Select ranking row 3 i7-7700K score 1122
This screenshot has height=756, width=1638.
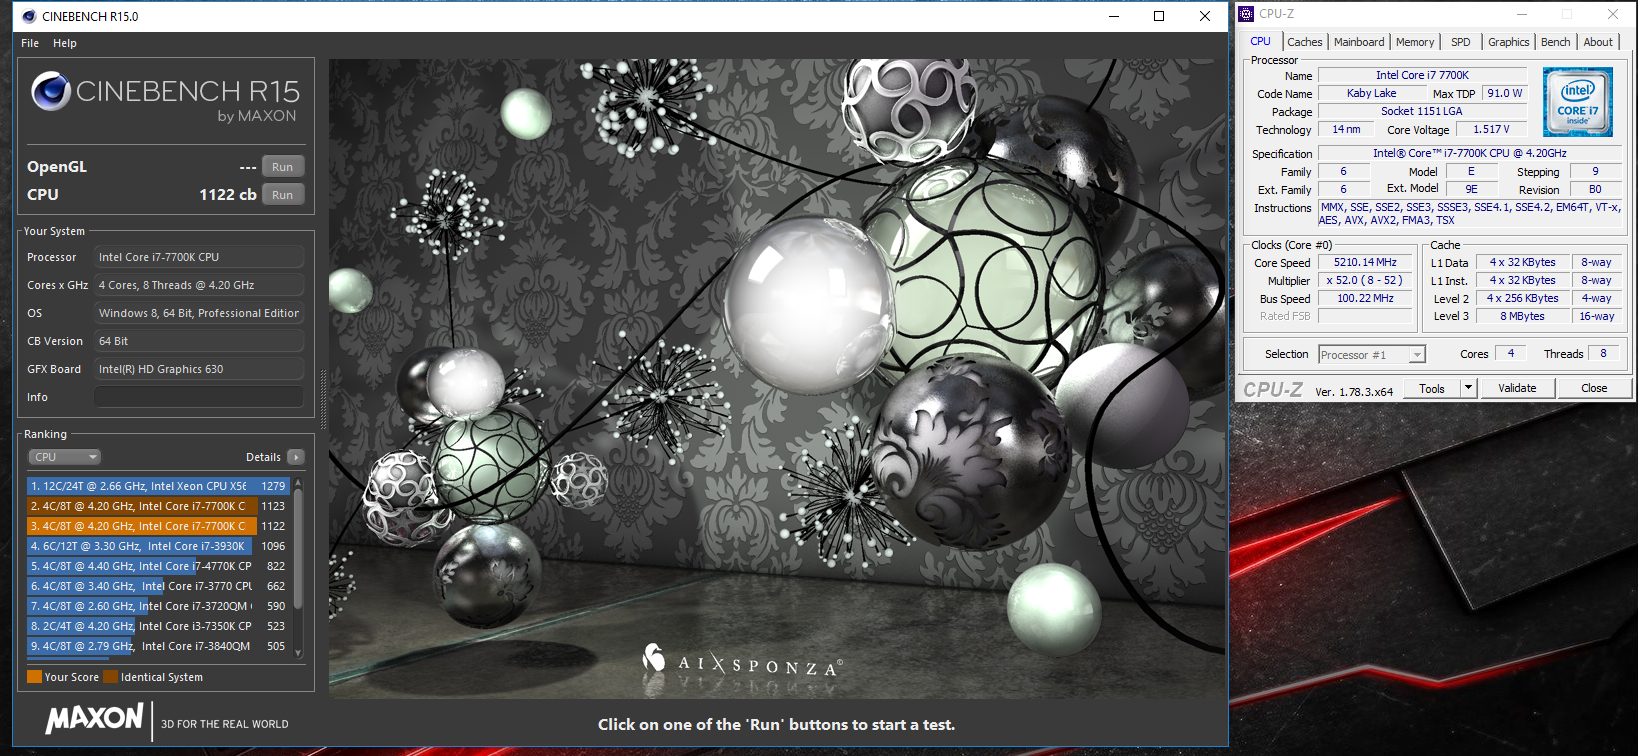158,526
